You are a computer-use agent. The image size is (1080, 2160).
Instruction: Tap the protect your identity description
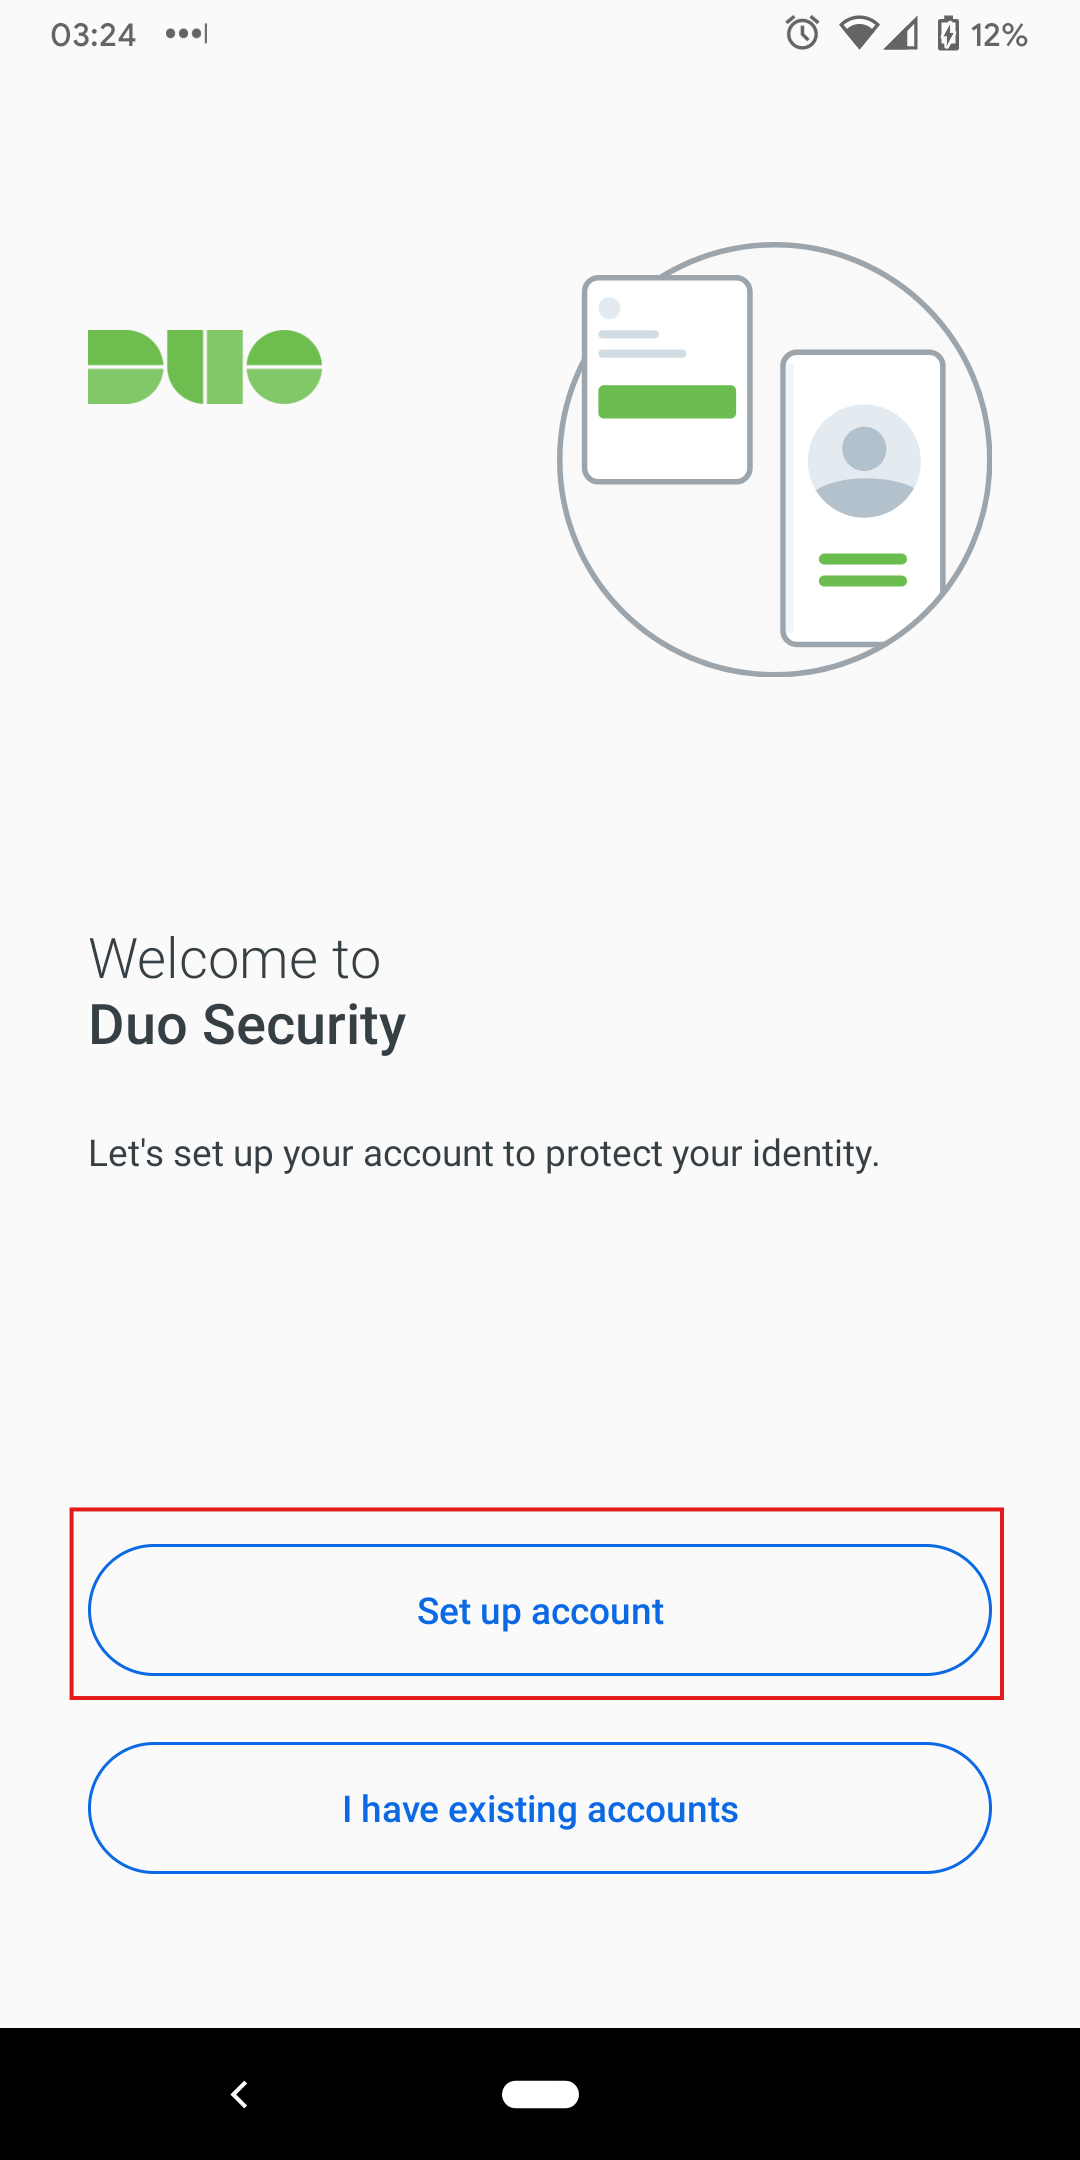click(484, 1153)
